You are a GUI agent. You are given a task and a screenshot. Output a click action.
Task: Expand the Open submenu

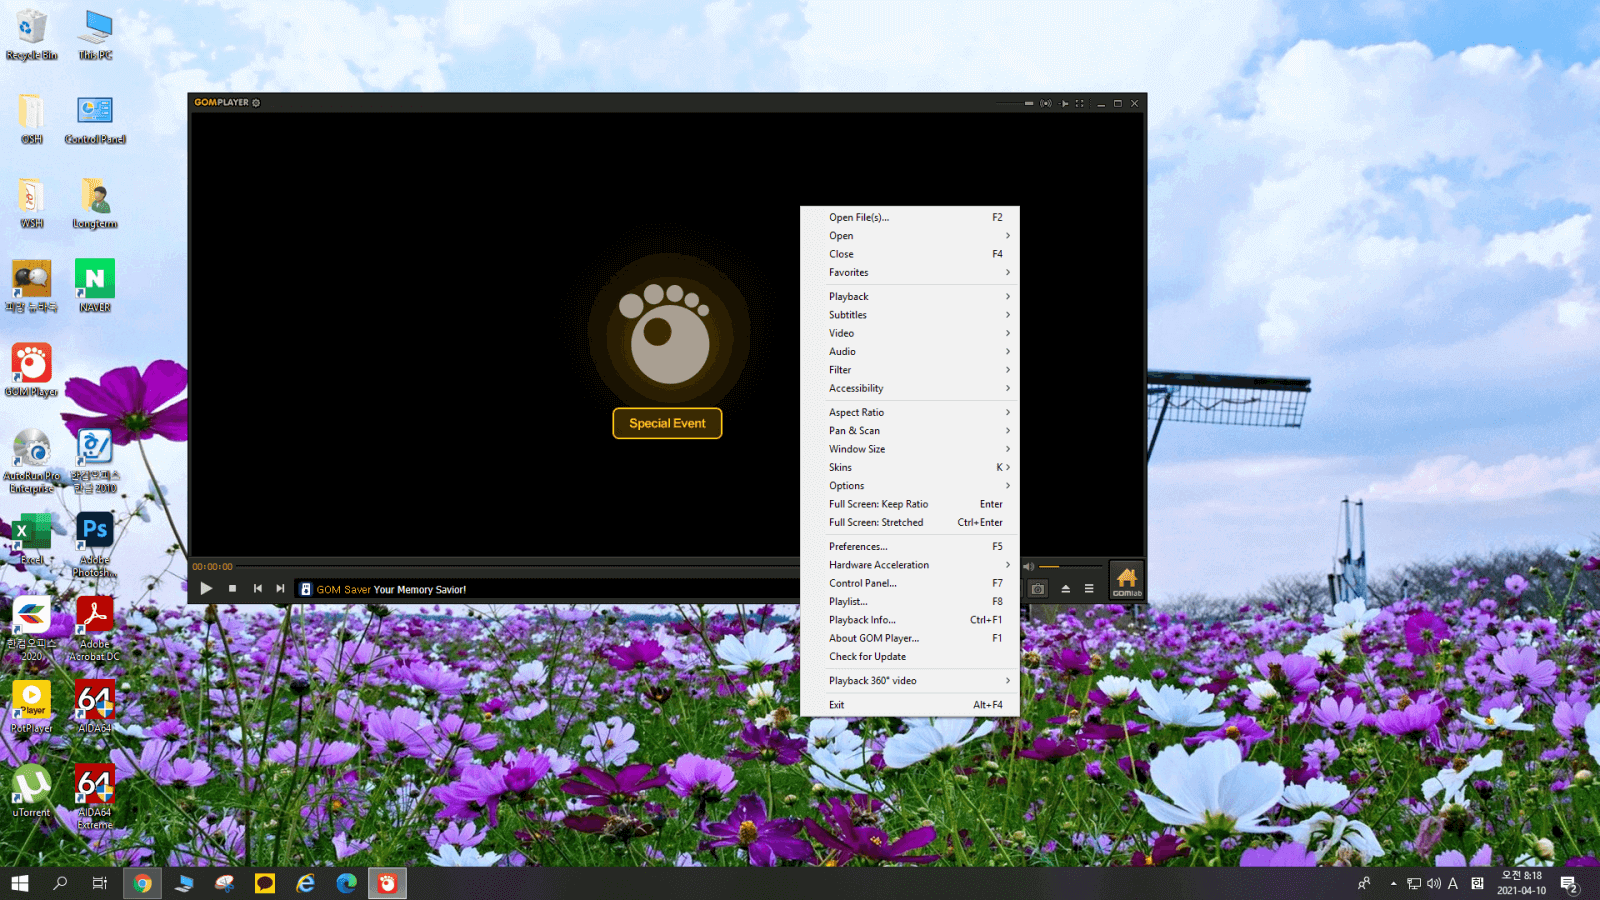click(910, 236)
